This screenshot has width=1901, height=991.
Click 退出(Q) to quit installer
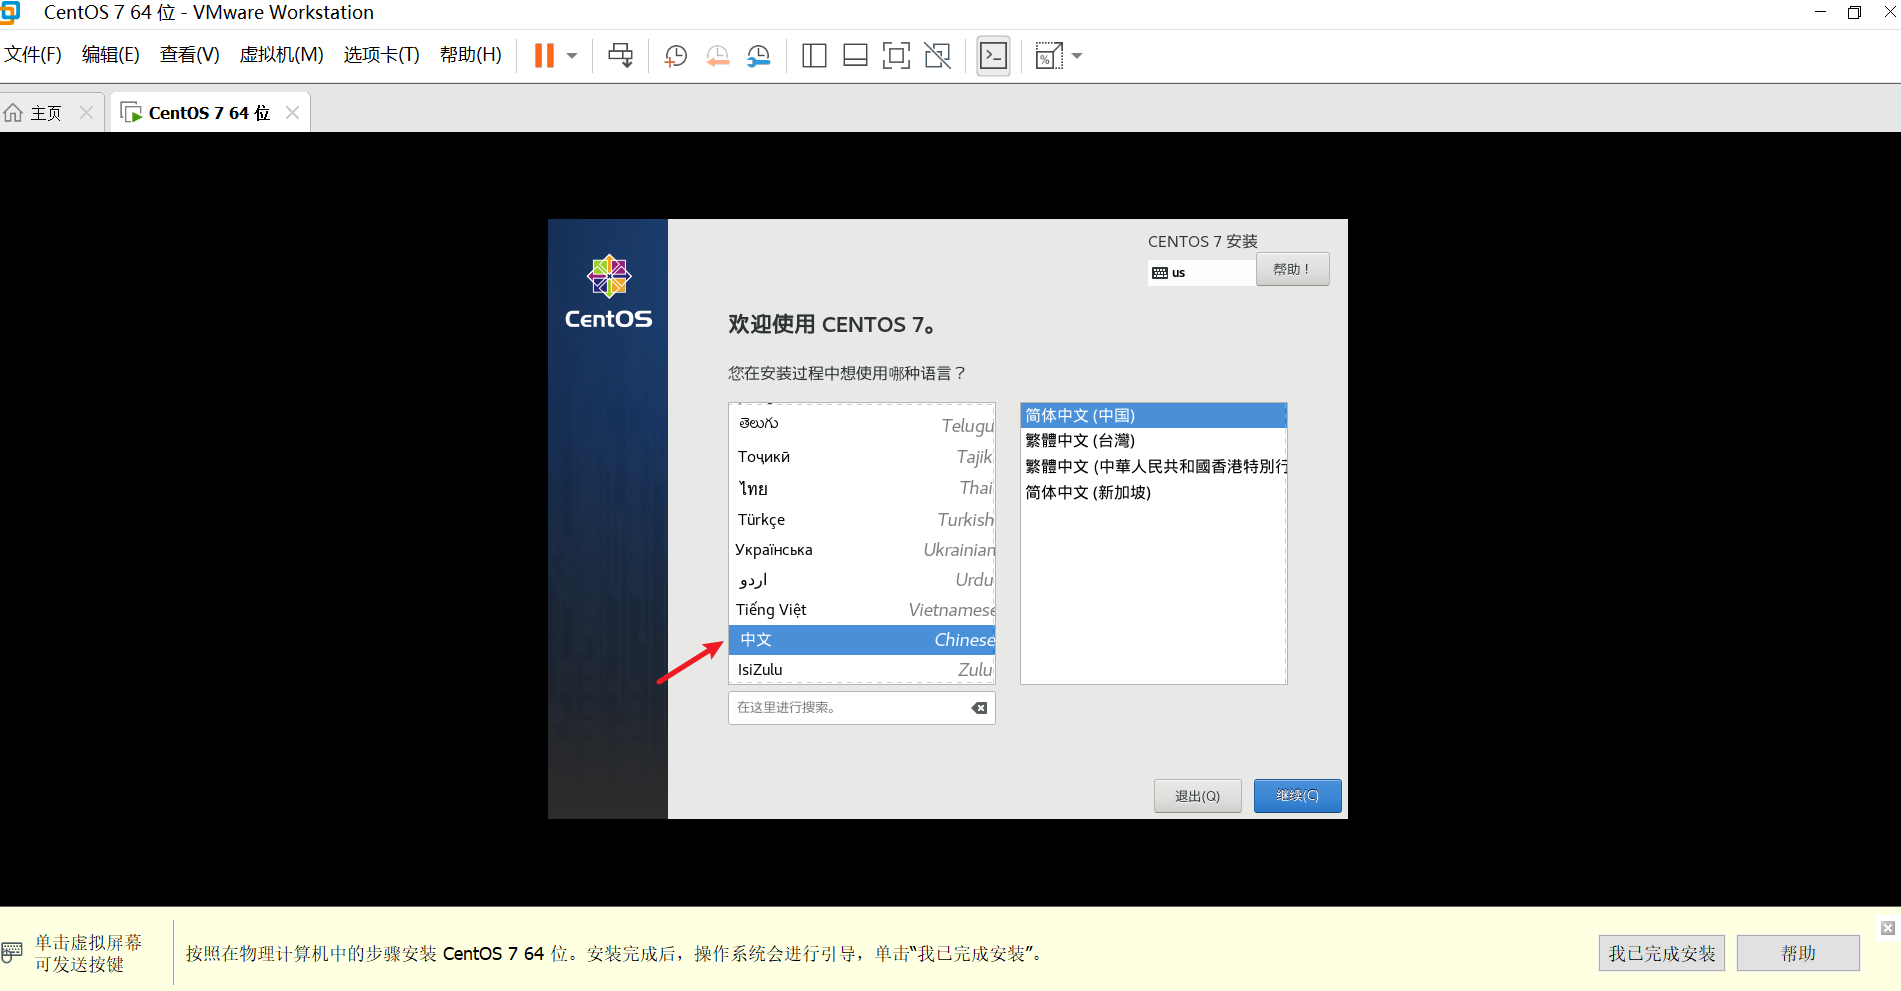[x=1197, y=796]
